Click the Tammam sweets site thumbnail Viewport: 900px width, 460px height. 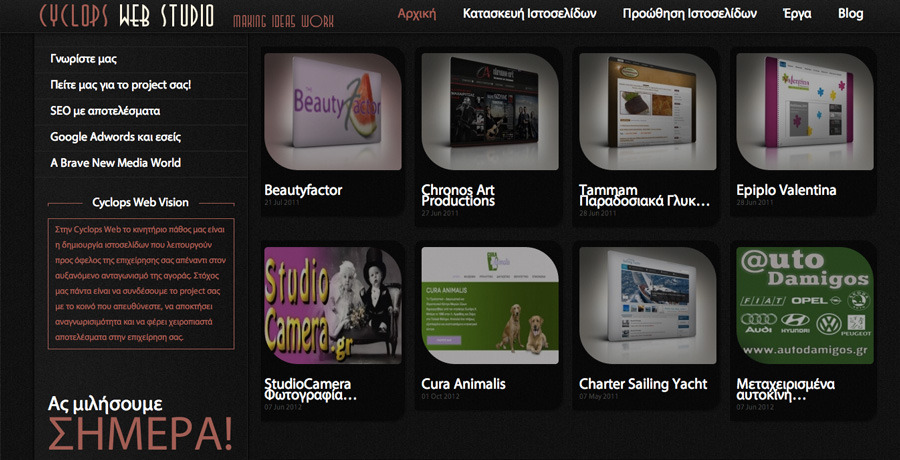(x=647, y=111)
